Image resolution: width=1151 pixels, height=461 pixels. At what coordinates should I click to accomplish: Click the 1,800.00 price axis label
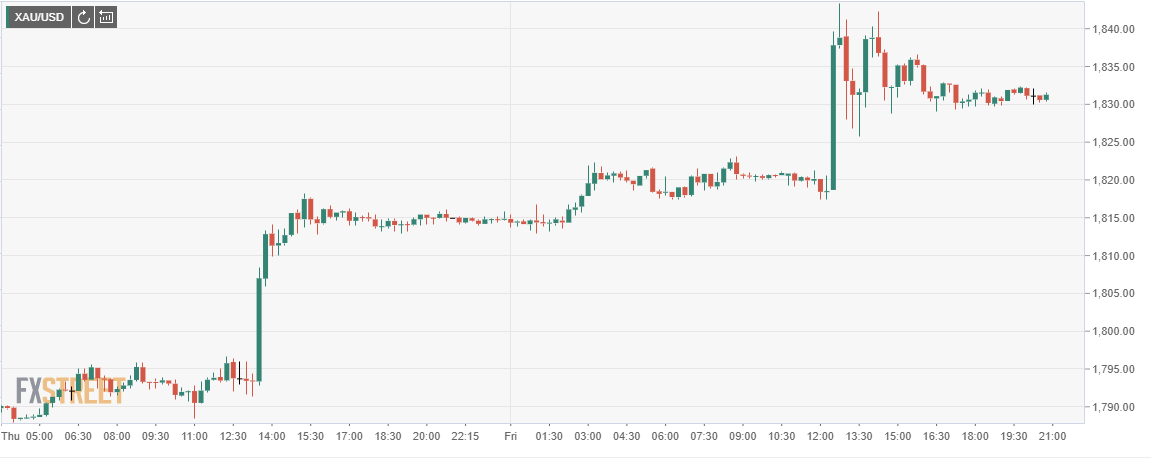click(1112, 332)
